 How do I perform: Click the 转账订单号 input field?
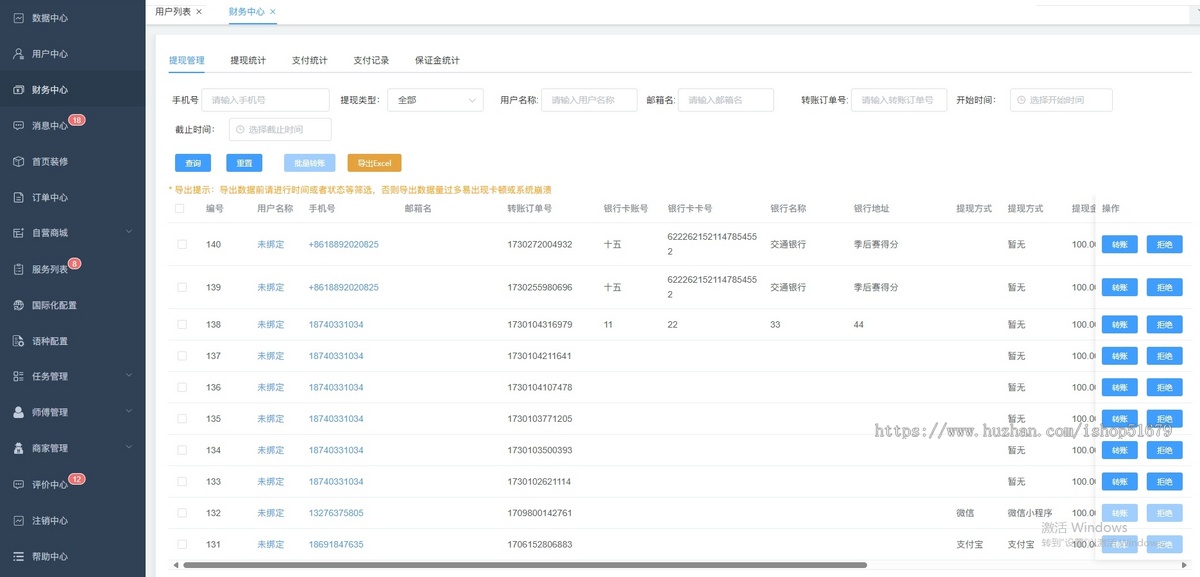click(899, 100)
